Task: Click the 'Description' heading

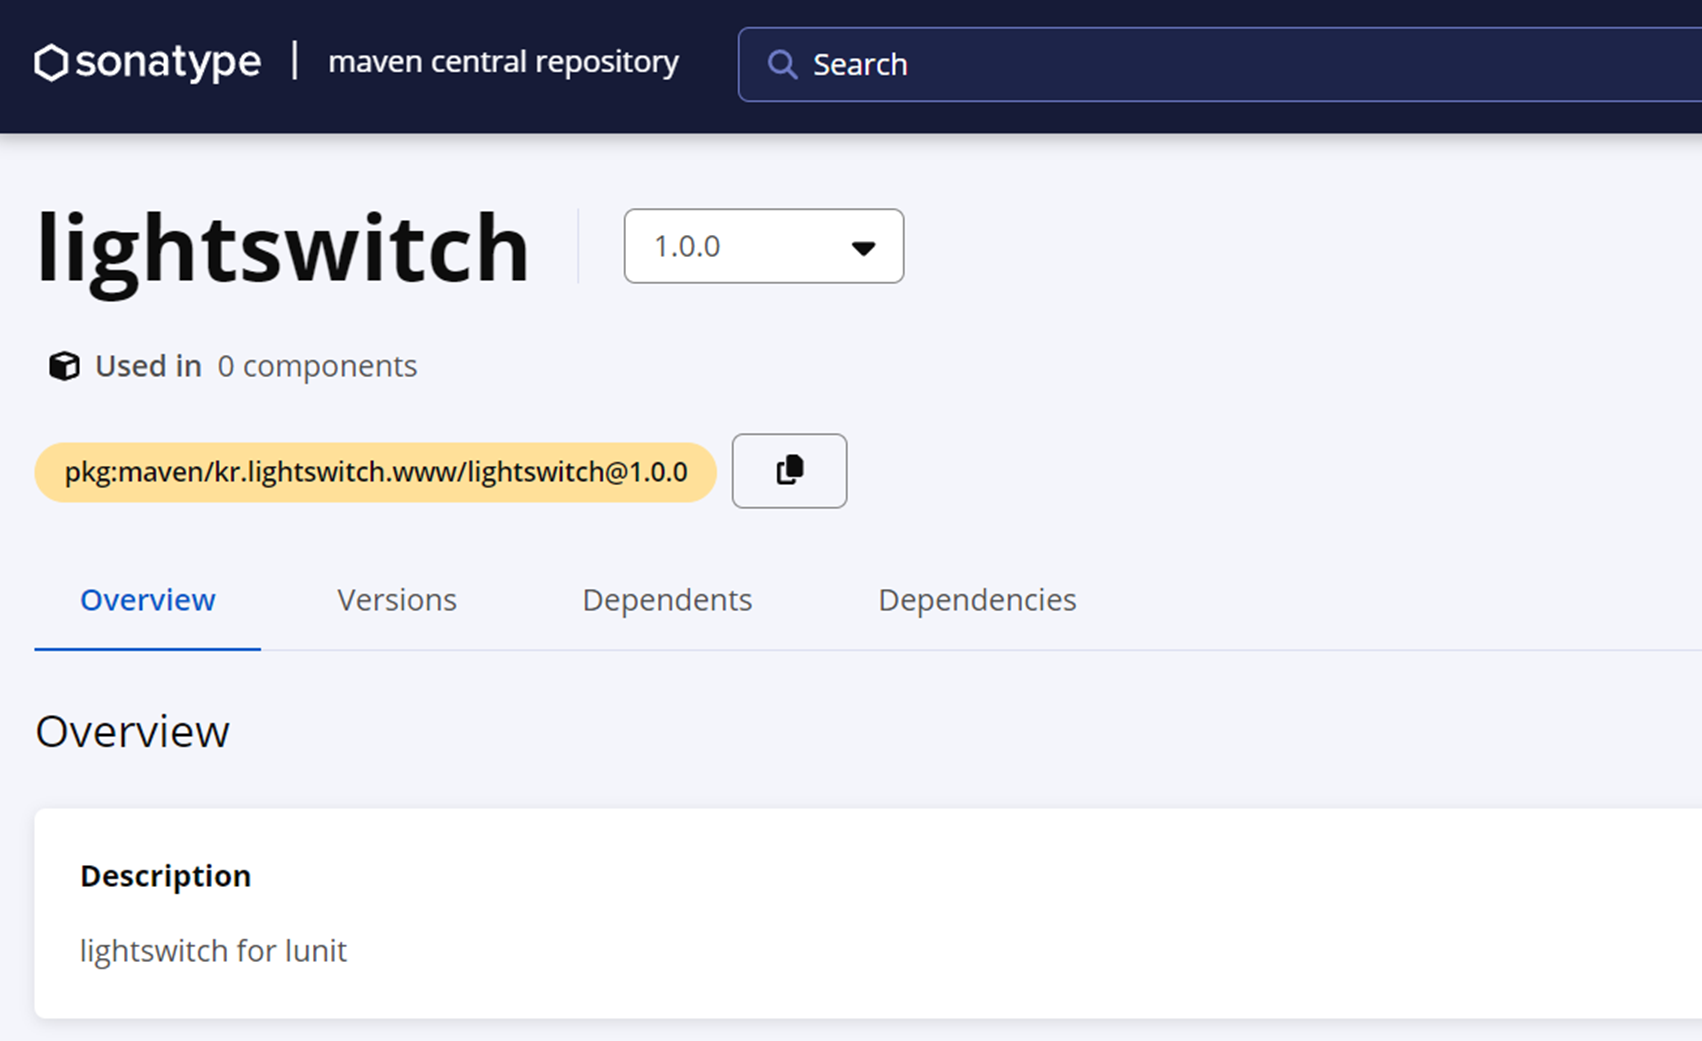Action: [x=165, y=876]
